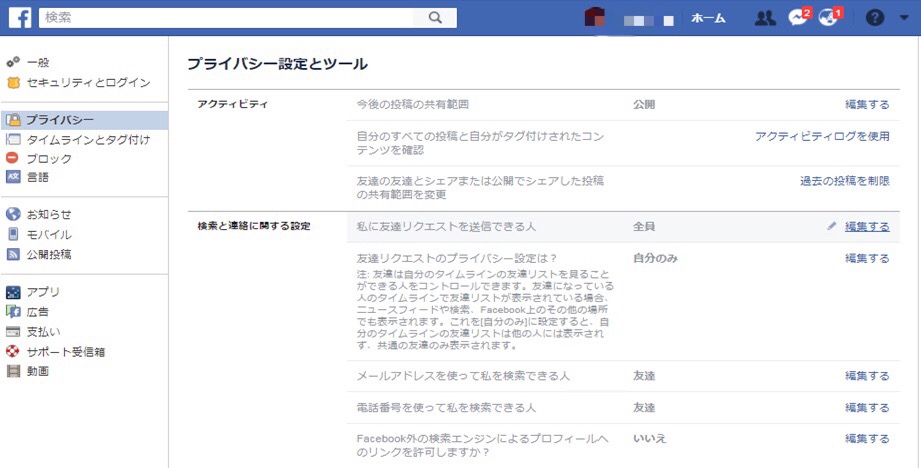The image size is (921, 468).
Task: Open the モバイル settings page
Action: [x=49, y=235]
